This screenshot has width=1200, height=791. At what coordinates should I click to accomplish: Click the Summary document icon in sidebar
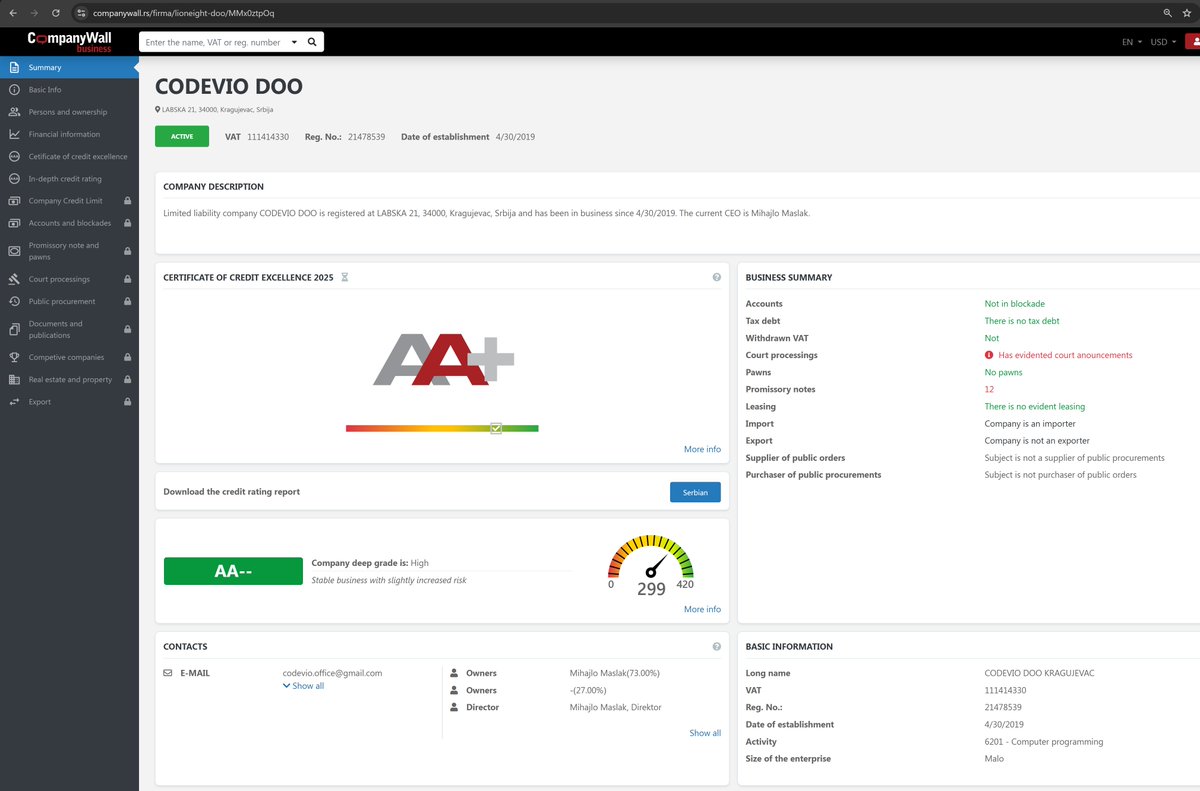[x=14, y=67]
